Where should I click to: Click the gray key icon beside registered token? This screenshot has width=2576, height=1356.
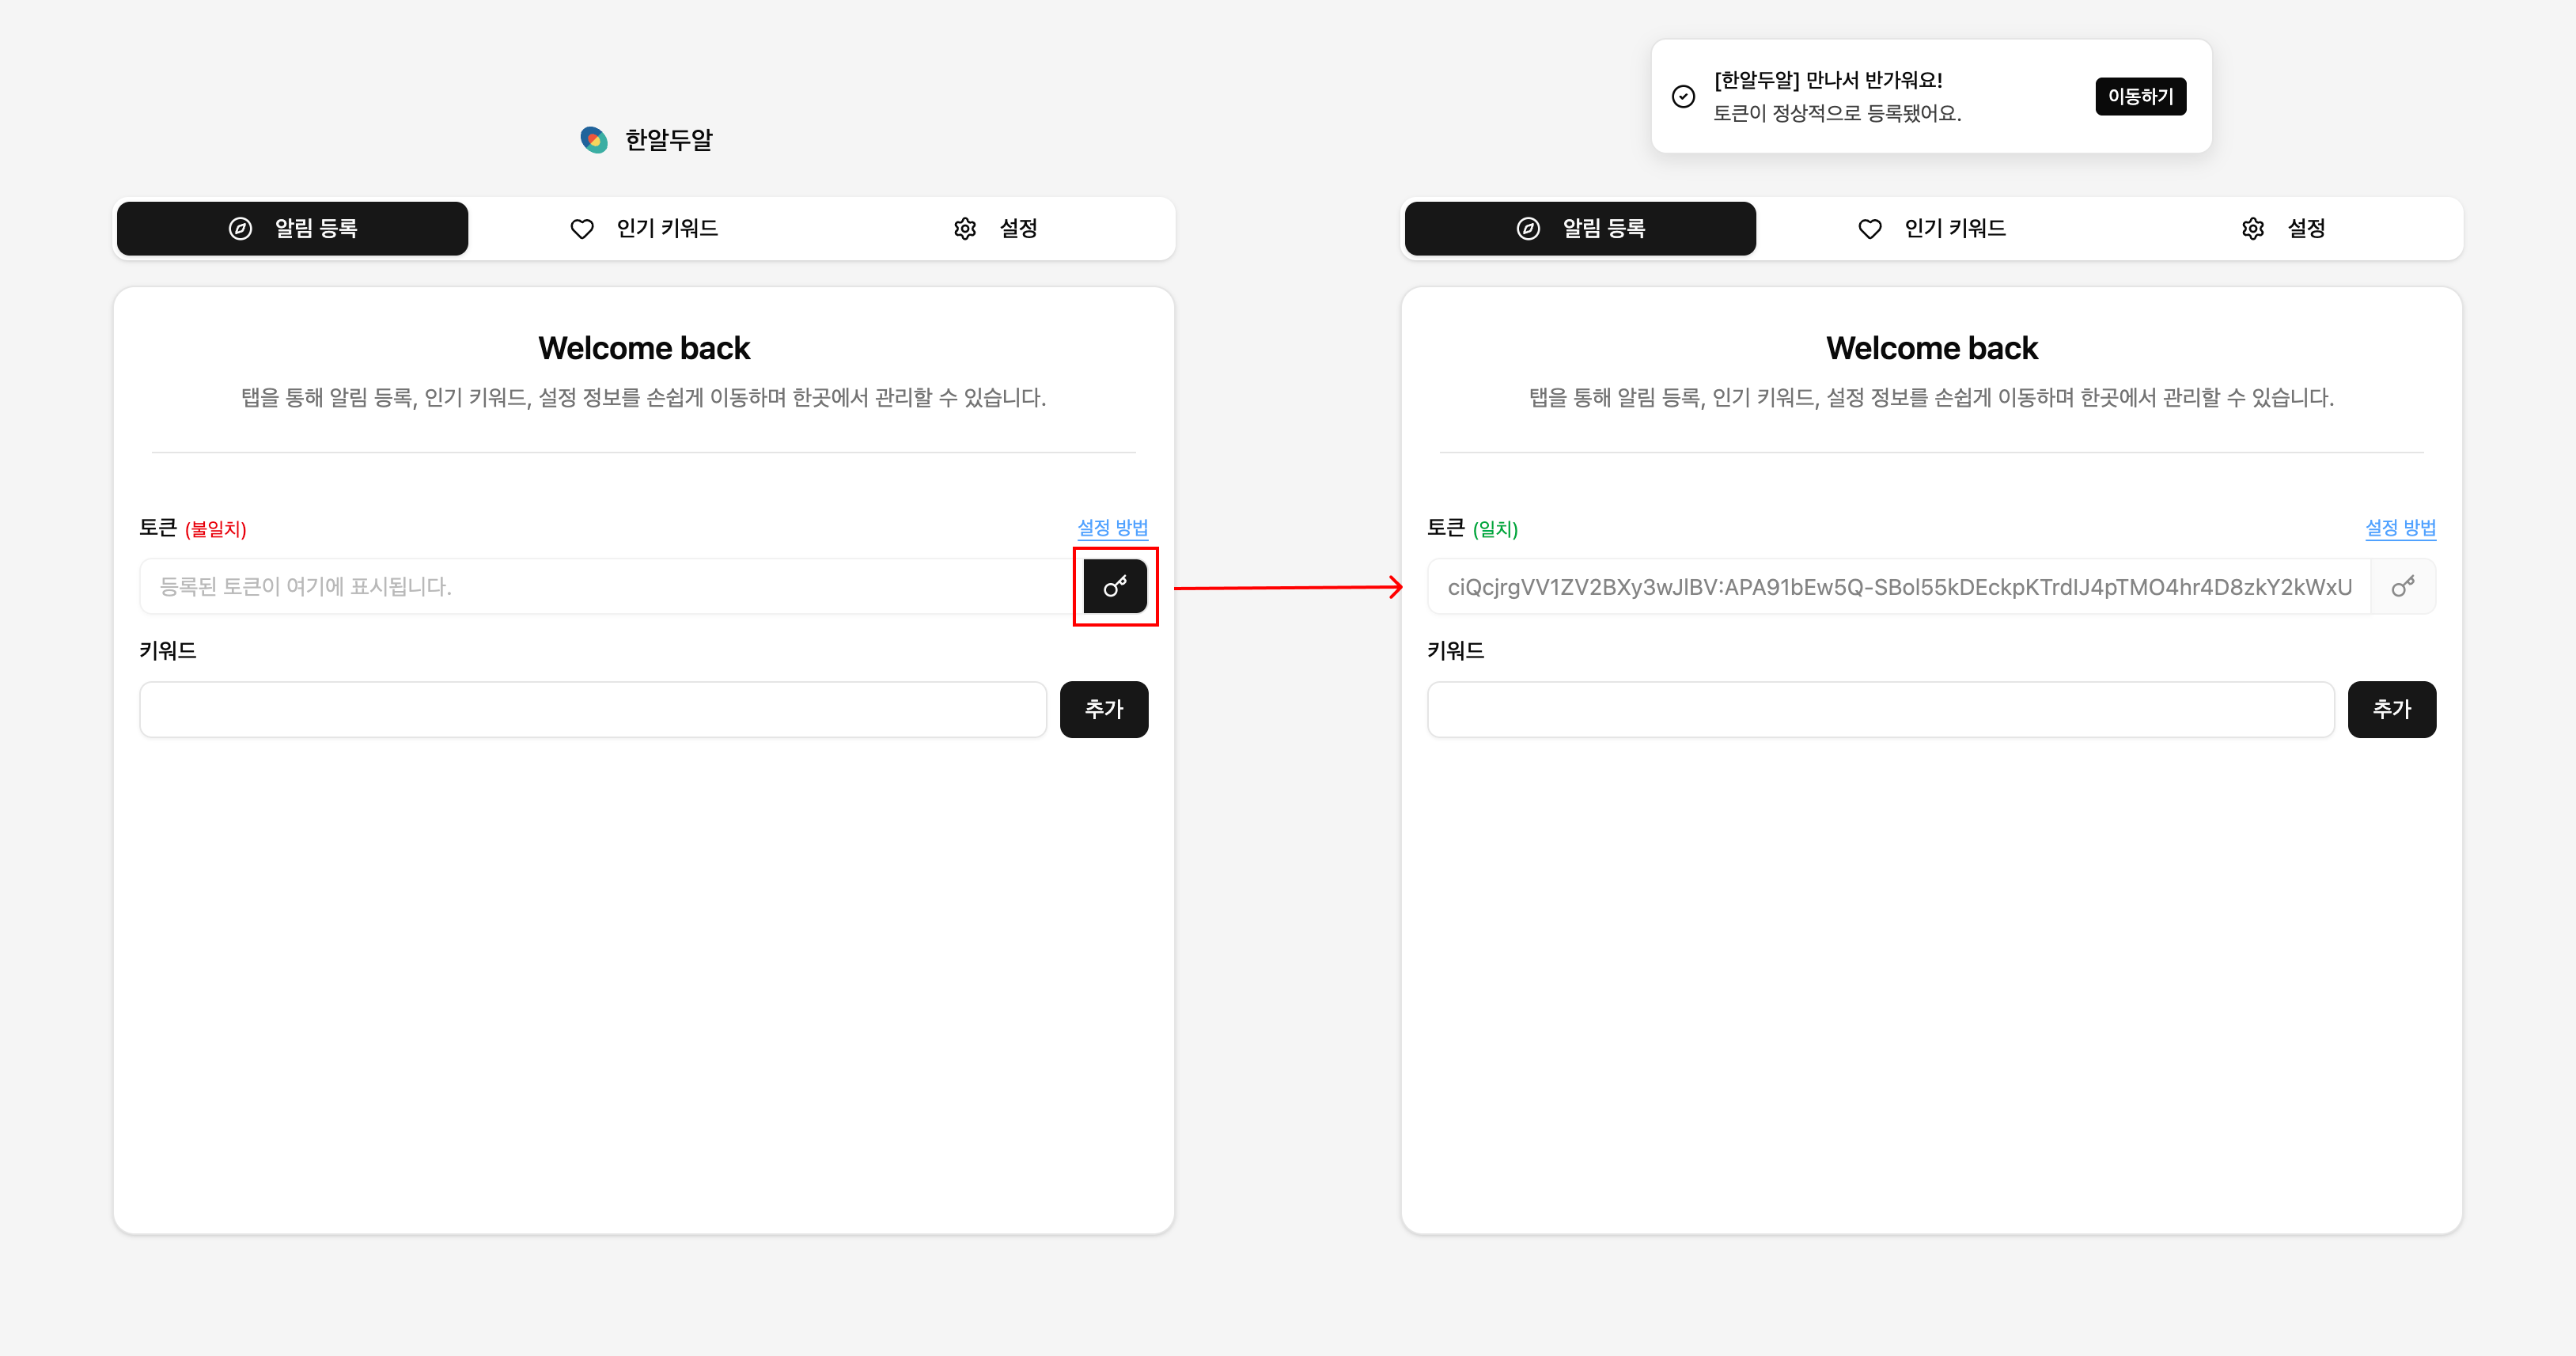[2402, 586]
